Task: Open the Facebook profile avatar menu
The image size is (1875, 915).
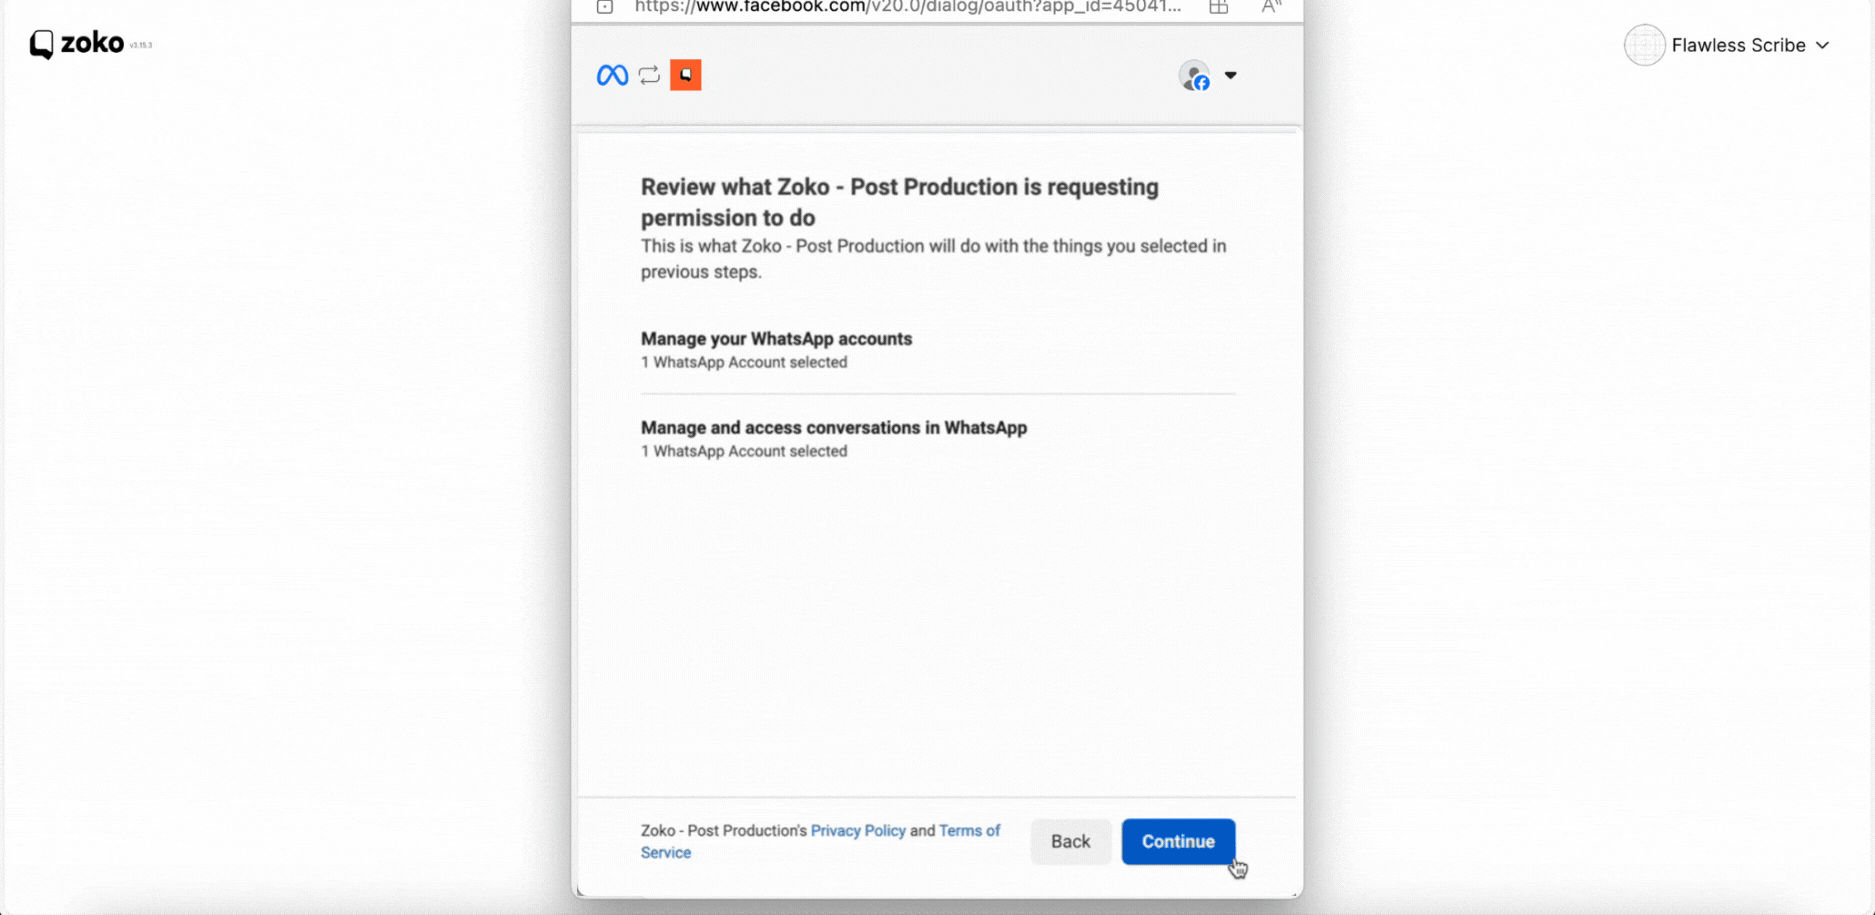Action: click(x=1195, y=75)
